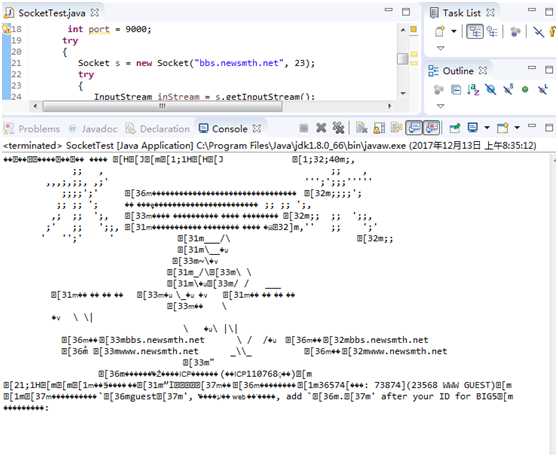The width and height of the screenshot is (558, 457).
Task: Click Remove All Terminated Launches icon
Action: click(338, 128)
